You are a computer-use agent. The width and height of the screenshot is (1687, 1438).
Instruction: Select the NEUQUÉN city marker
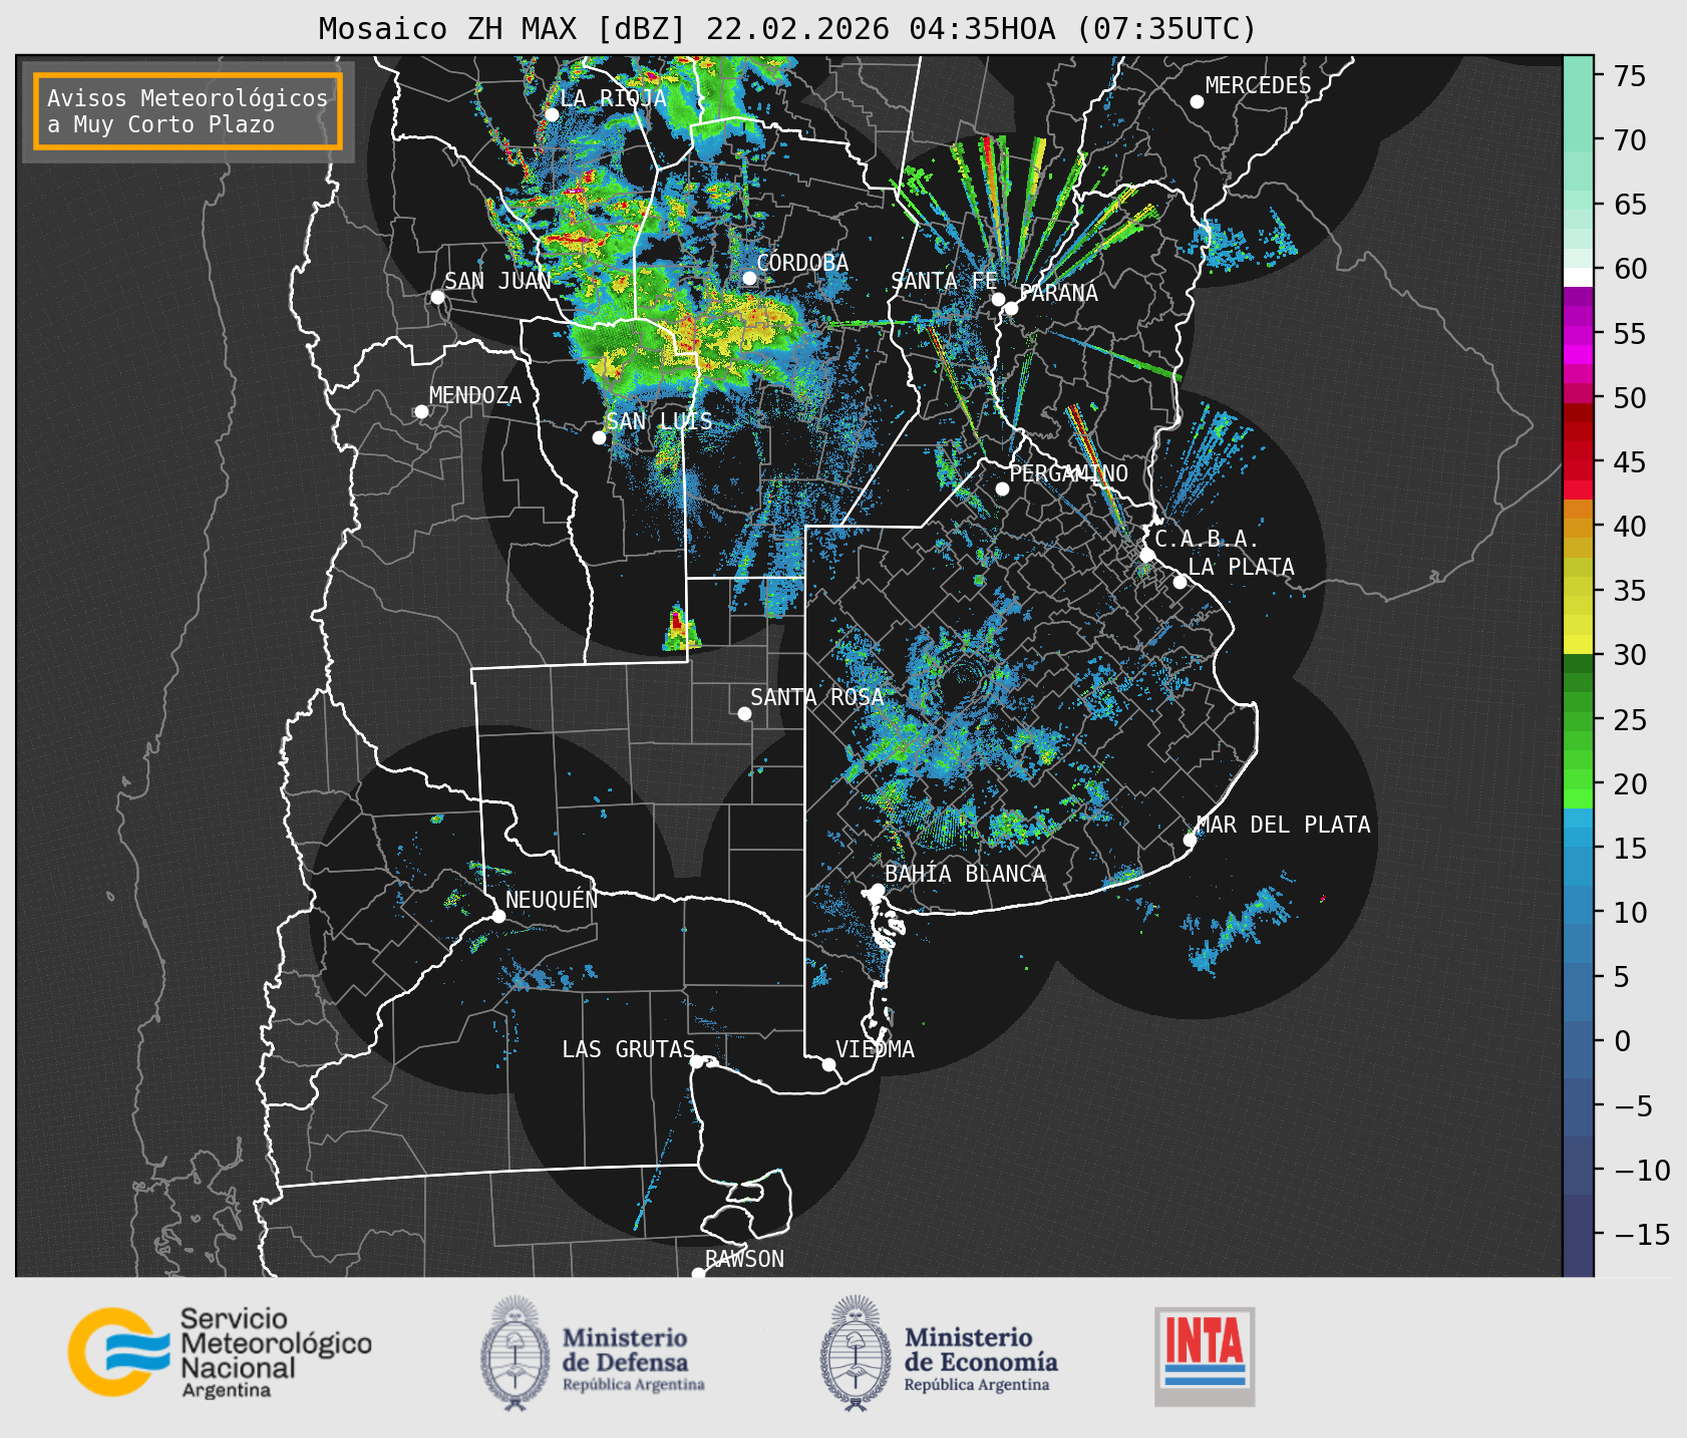498,916
